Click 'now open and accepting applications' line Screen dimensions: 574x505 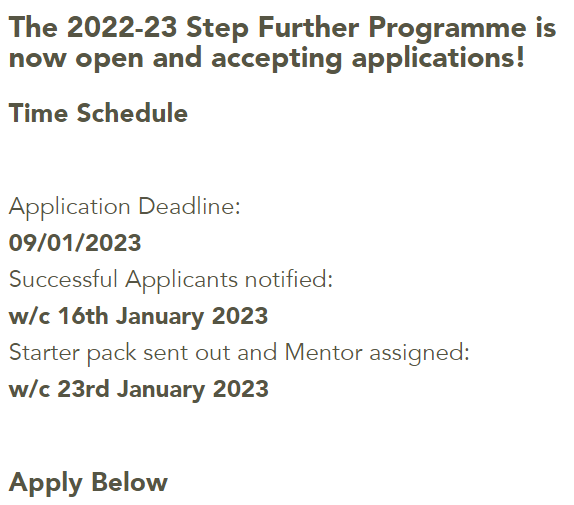266,59
